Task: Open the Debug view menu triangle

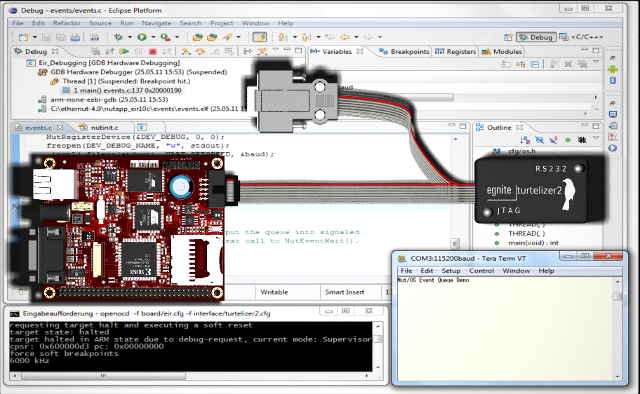Action: [276, 50]
